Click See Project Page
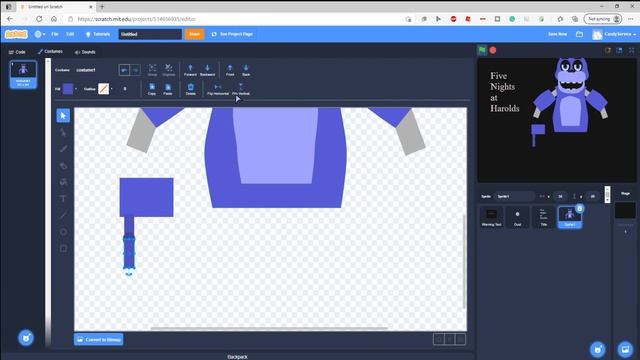640x360 pixels. tap(232, 34)
